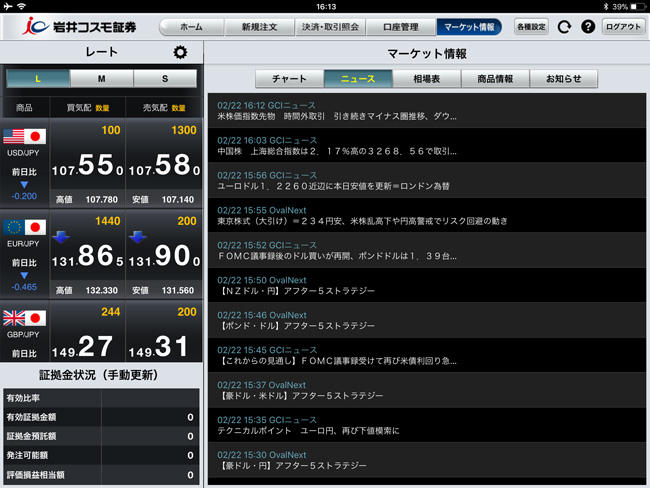Open 15:37 OvalNext Aussie US dollar strategy
Image resolution: width=650 pixels, height=488 pixels.
pyautogui.click(x=427, y=390)
